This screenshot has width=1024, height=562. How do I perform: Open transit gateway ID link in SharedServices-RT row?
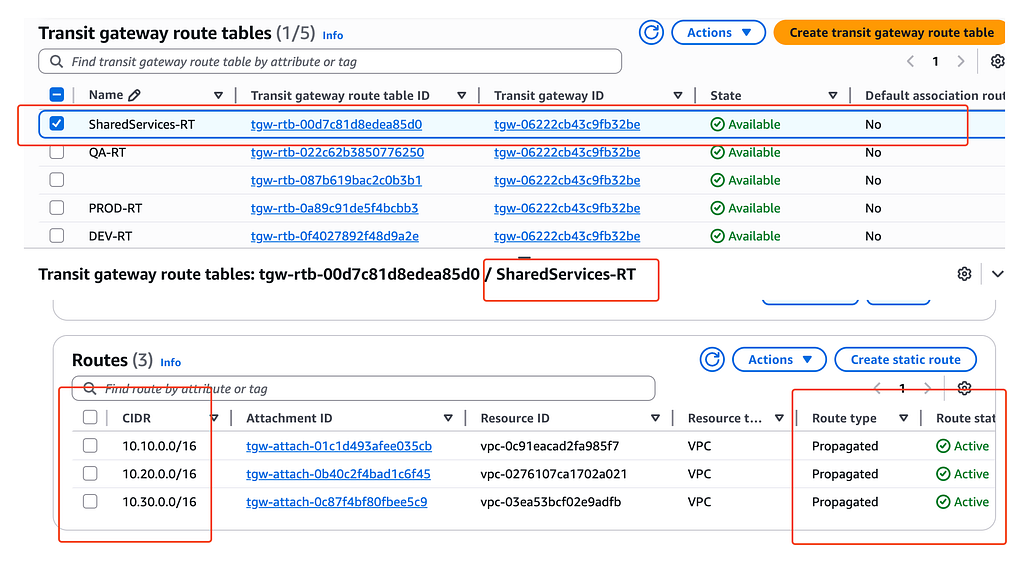[x=567, y=124]
